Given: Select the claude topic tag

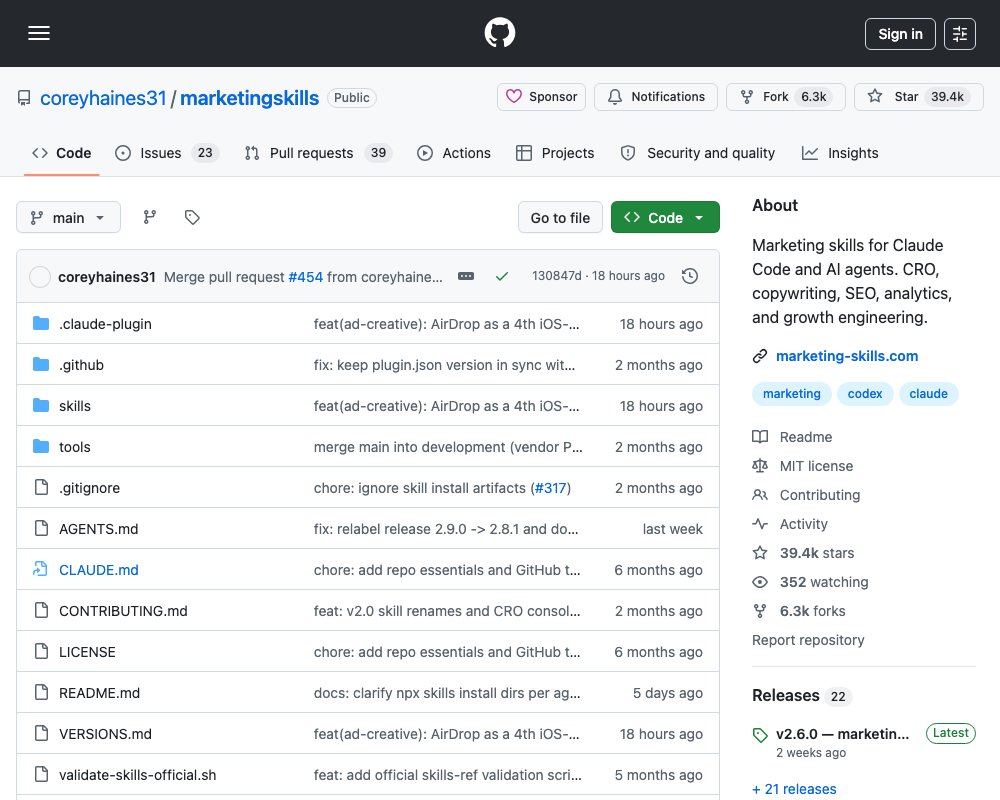Looking at the screenshot, I should 928,394.
